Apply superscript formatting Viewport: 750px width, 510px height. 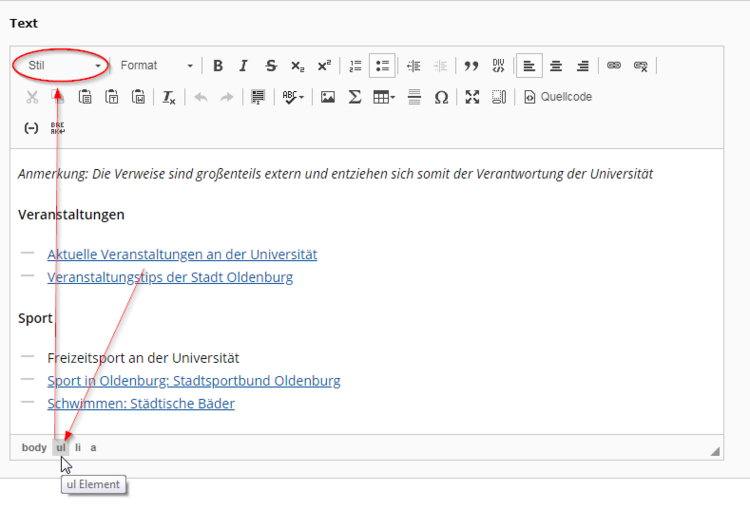coord(324,66)
